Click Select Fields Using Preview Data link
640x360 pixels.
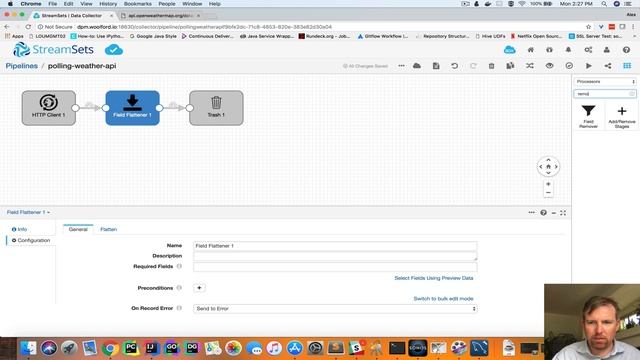coord(433,278)
